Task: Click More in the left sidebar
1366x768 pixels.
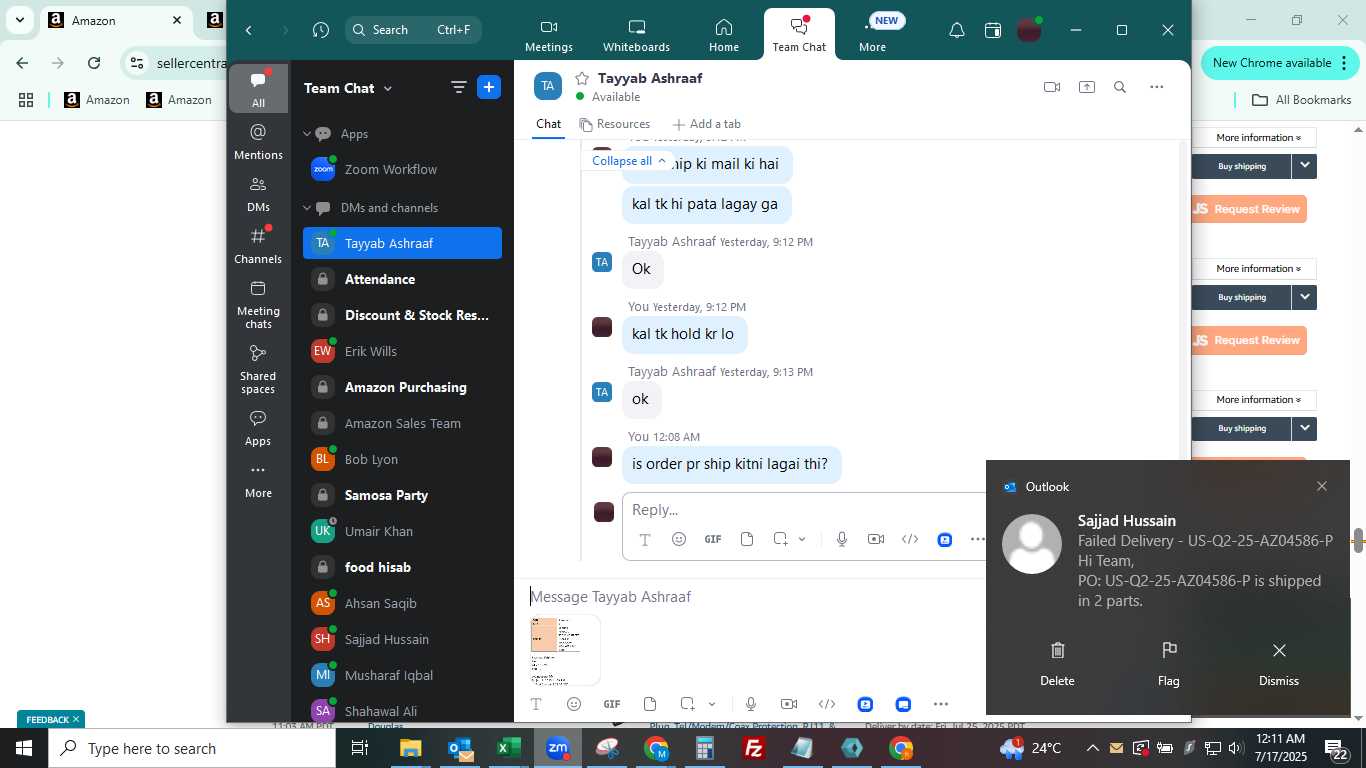Action: (x=258, y=481)
